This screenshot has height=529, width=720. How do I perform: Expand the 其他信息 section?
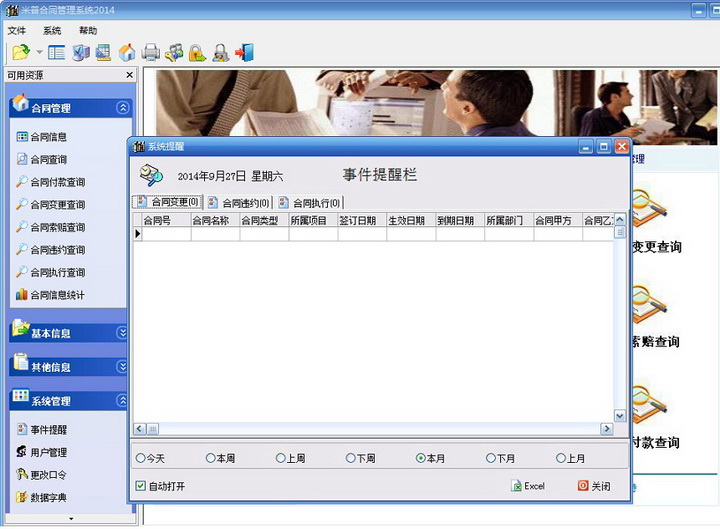[x=122, y=366]
